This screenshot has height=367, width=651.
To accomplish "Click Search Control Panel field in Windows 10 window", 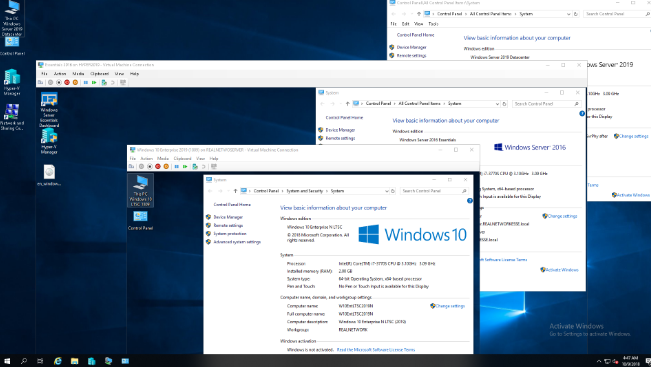I will tap(434, 191).
